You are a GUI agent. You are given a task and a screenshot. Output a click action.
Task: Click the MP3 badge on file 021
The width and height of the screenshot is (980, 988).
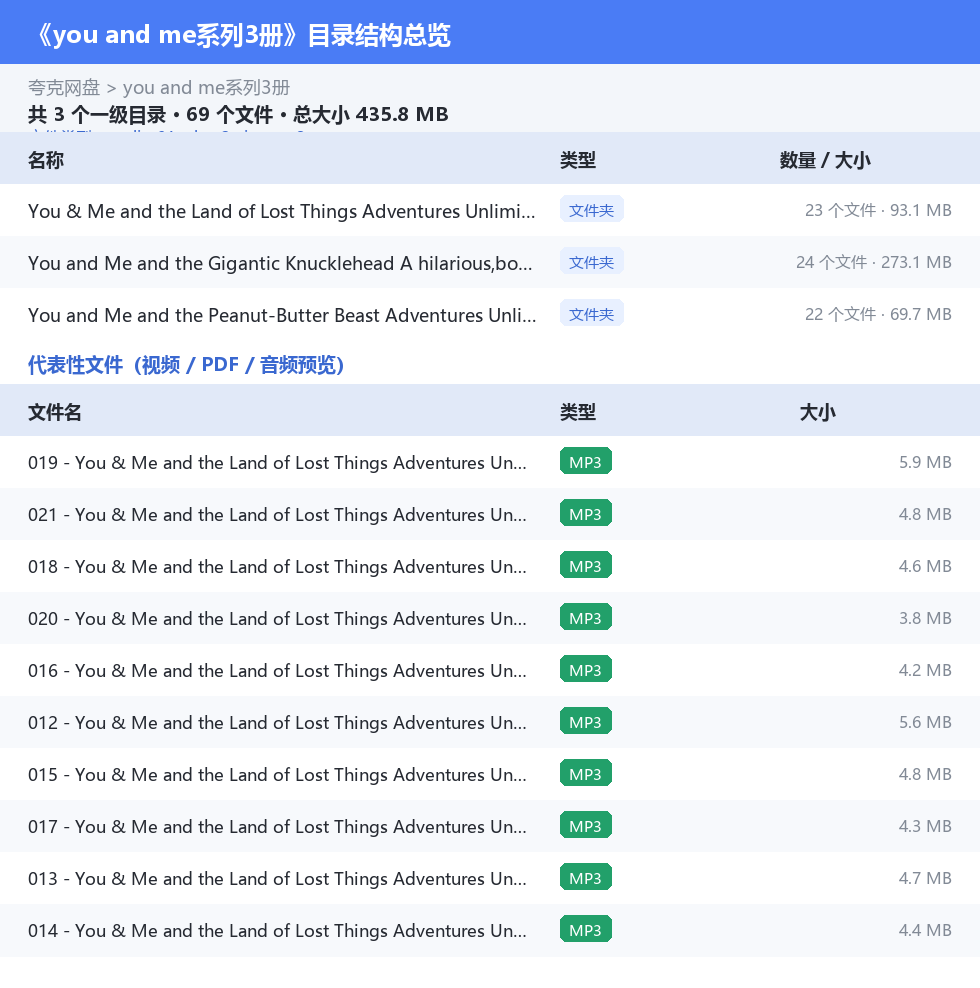(585, 514)
